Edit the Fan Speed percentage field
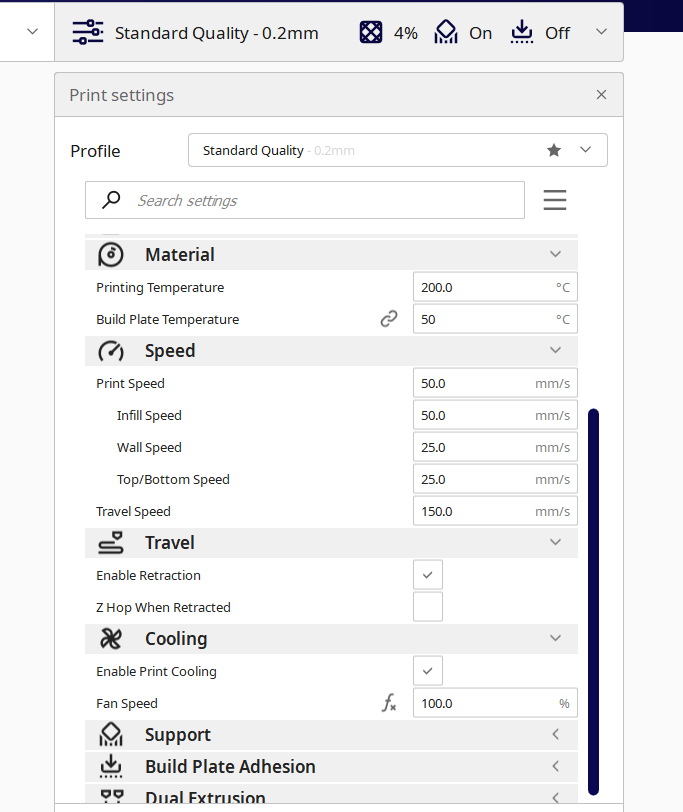The image size is (683, 812). (x=495, y=703)
